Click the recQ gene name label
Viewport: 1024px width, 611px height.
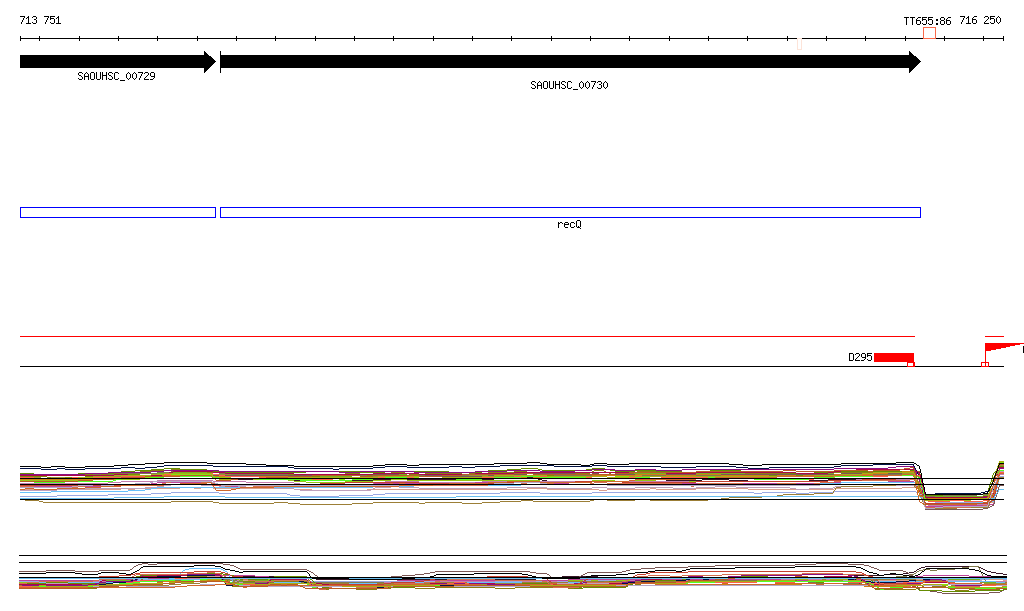point(569,225)
